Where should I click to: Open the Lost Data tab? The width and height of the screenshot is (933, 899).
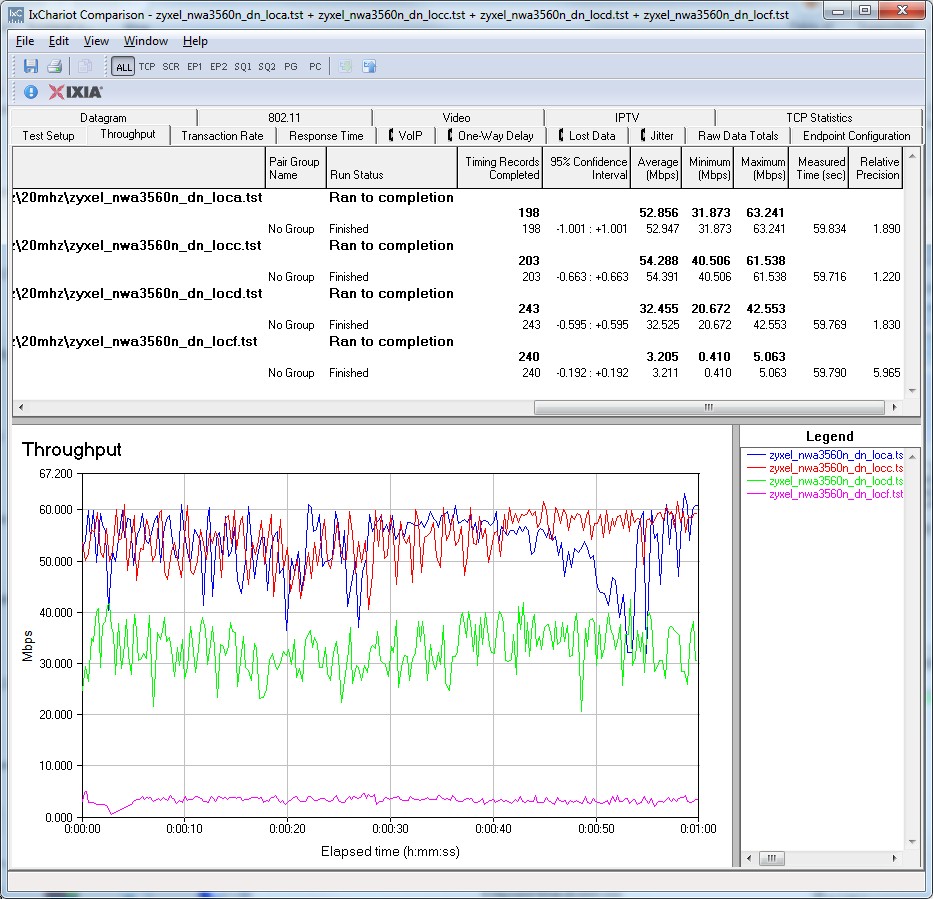[x=587, y=136]
